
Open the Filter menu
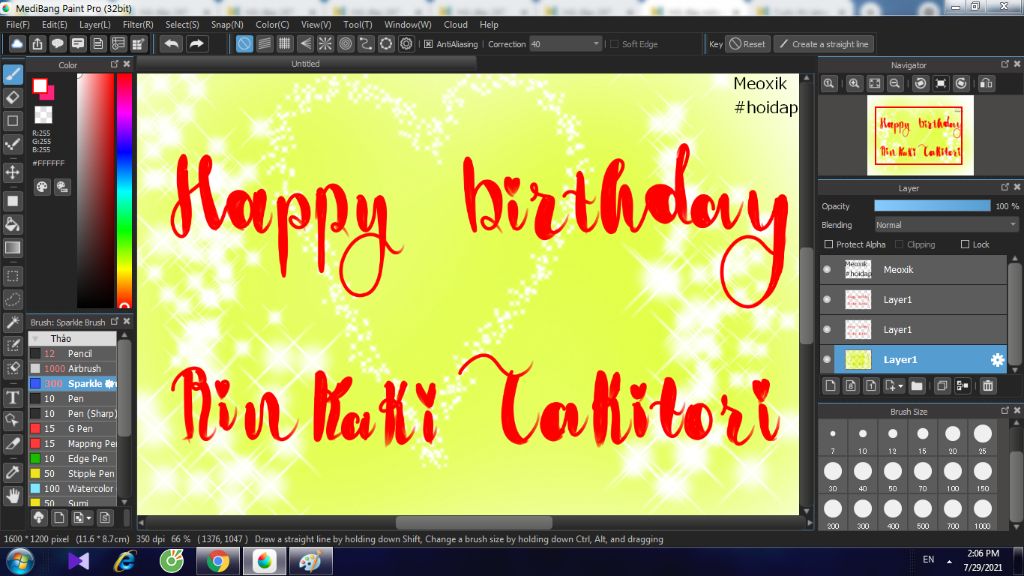pos(138,25)
